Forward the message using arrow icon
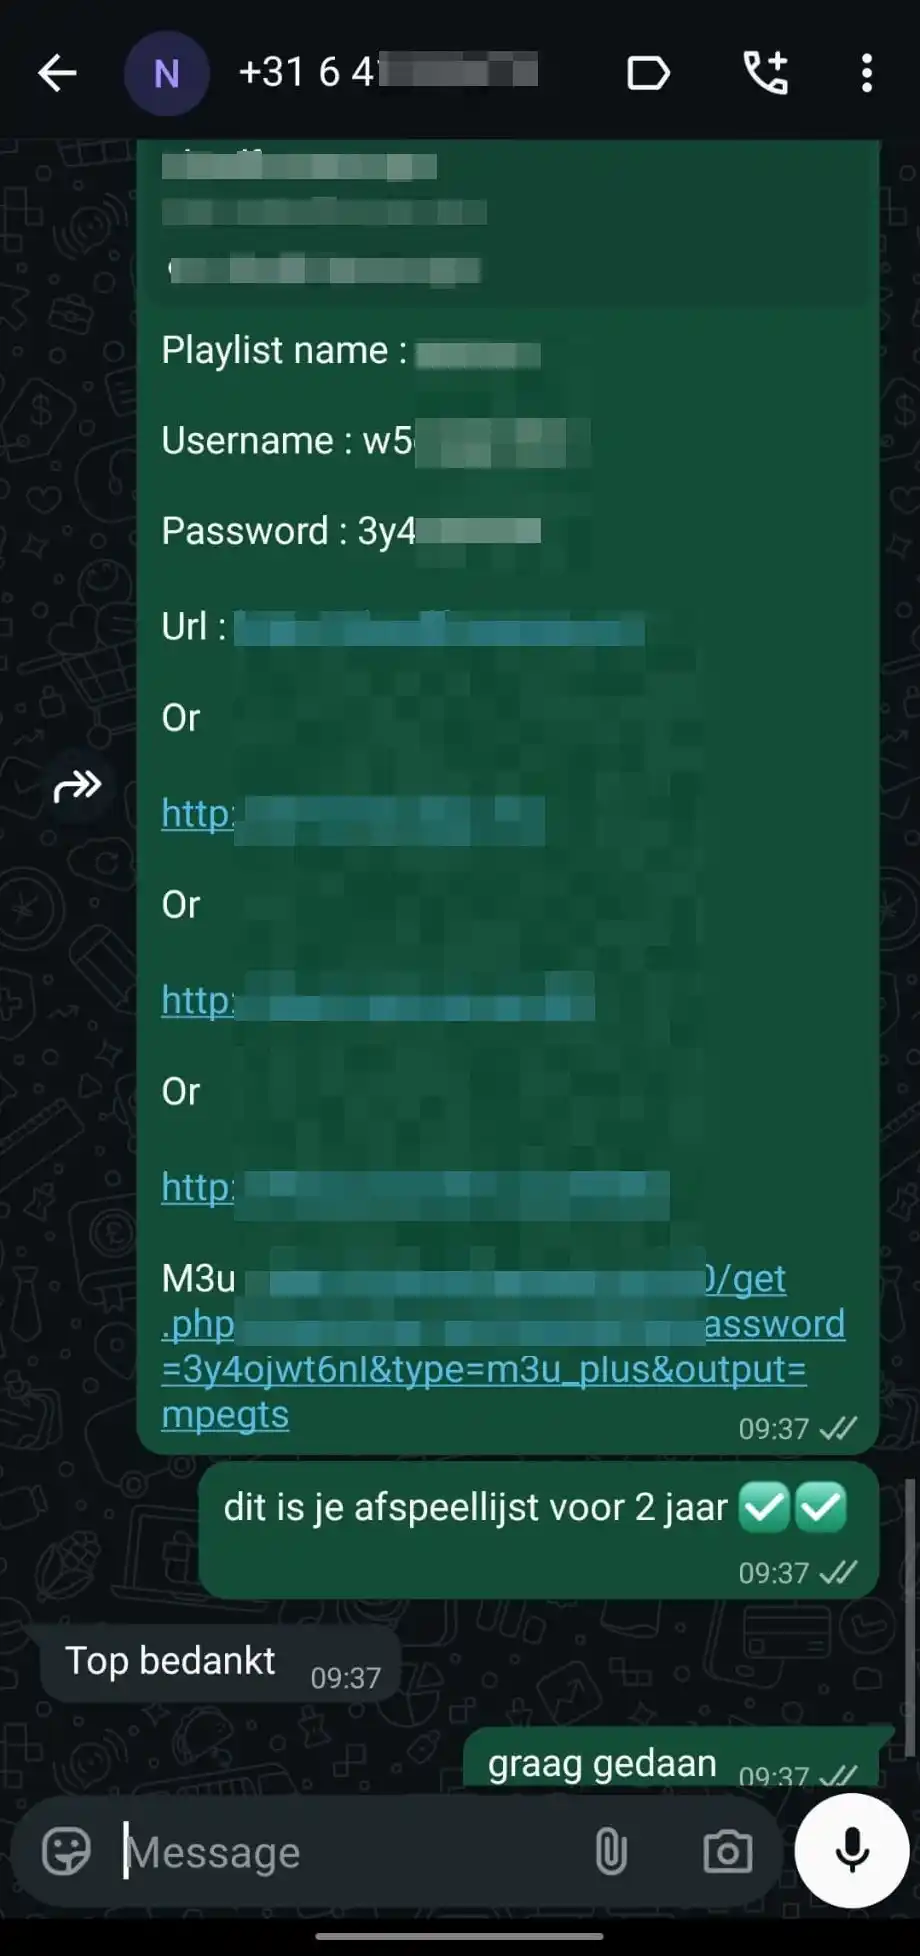 point(77,787)
